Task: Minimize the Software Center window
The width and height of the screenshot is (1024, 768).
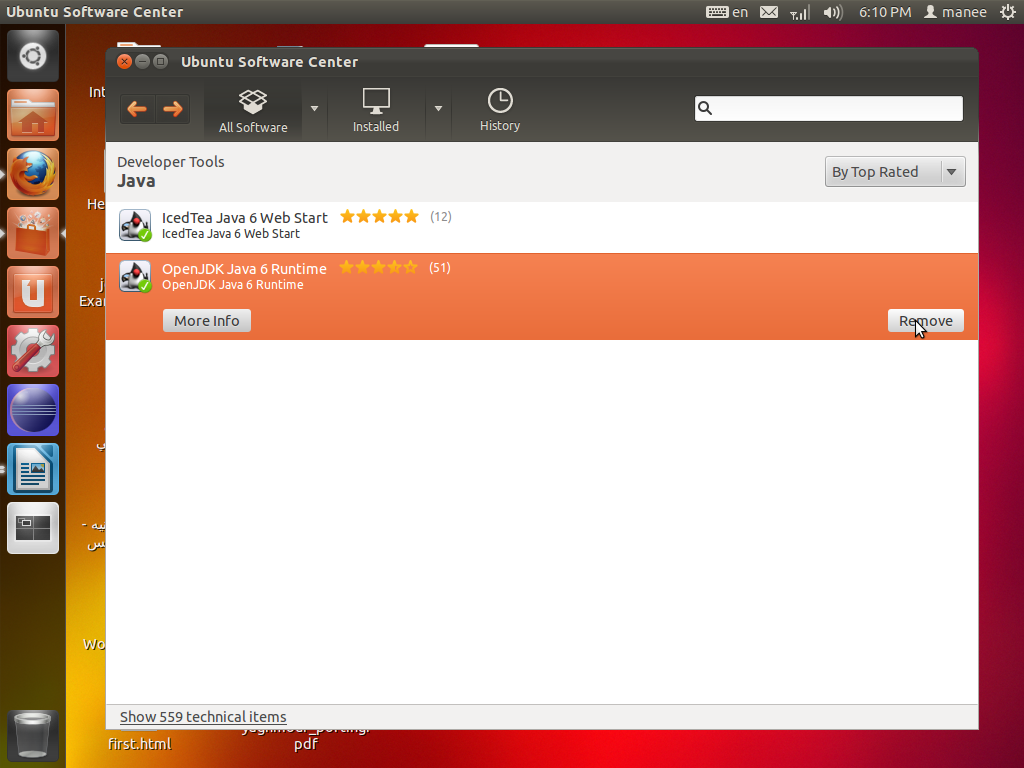Action: pos(142,61)
